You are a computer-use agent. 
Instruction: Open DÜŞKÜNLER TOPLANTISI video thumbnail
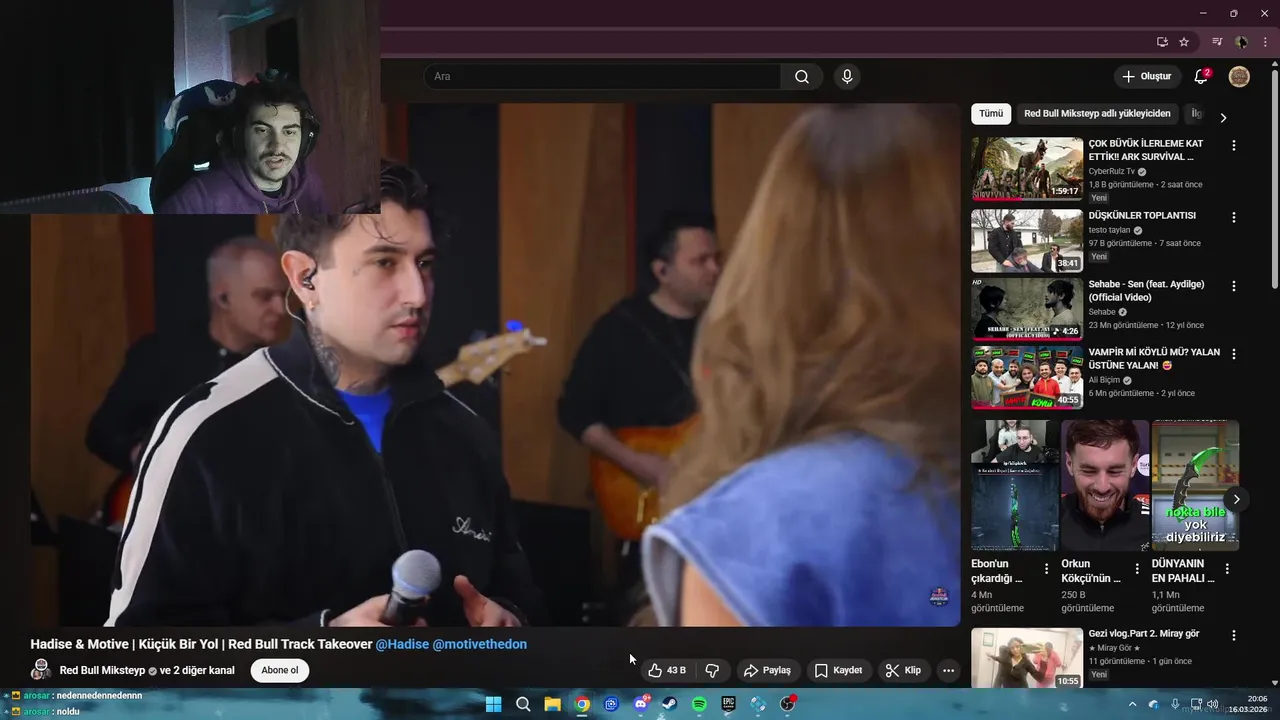pos(1027,240)
